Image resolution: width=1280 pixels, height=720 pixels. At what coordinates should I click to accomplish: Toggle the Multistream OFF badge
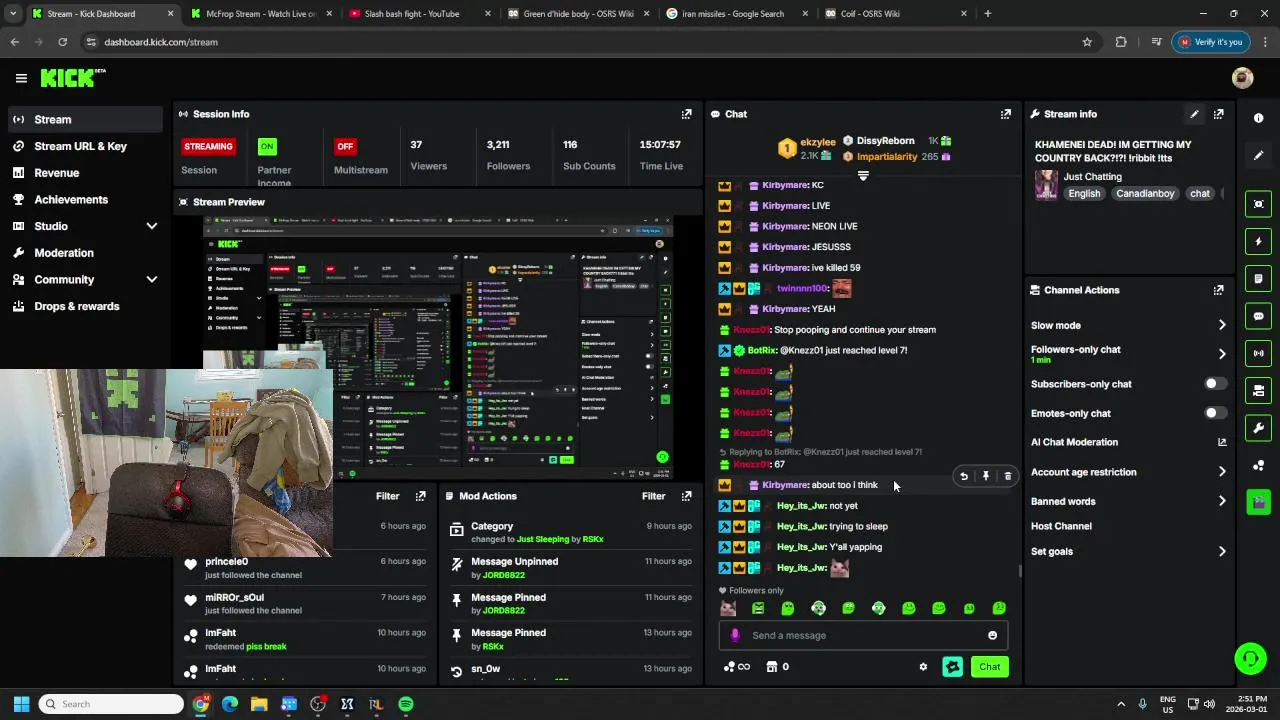coord(345,146)
